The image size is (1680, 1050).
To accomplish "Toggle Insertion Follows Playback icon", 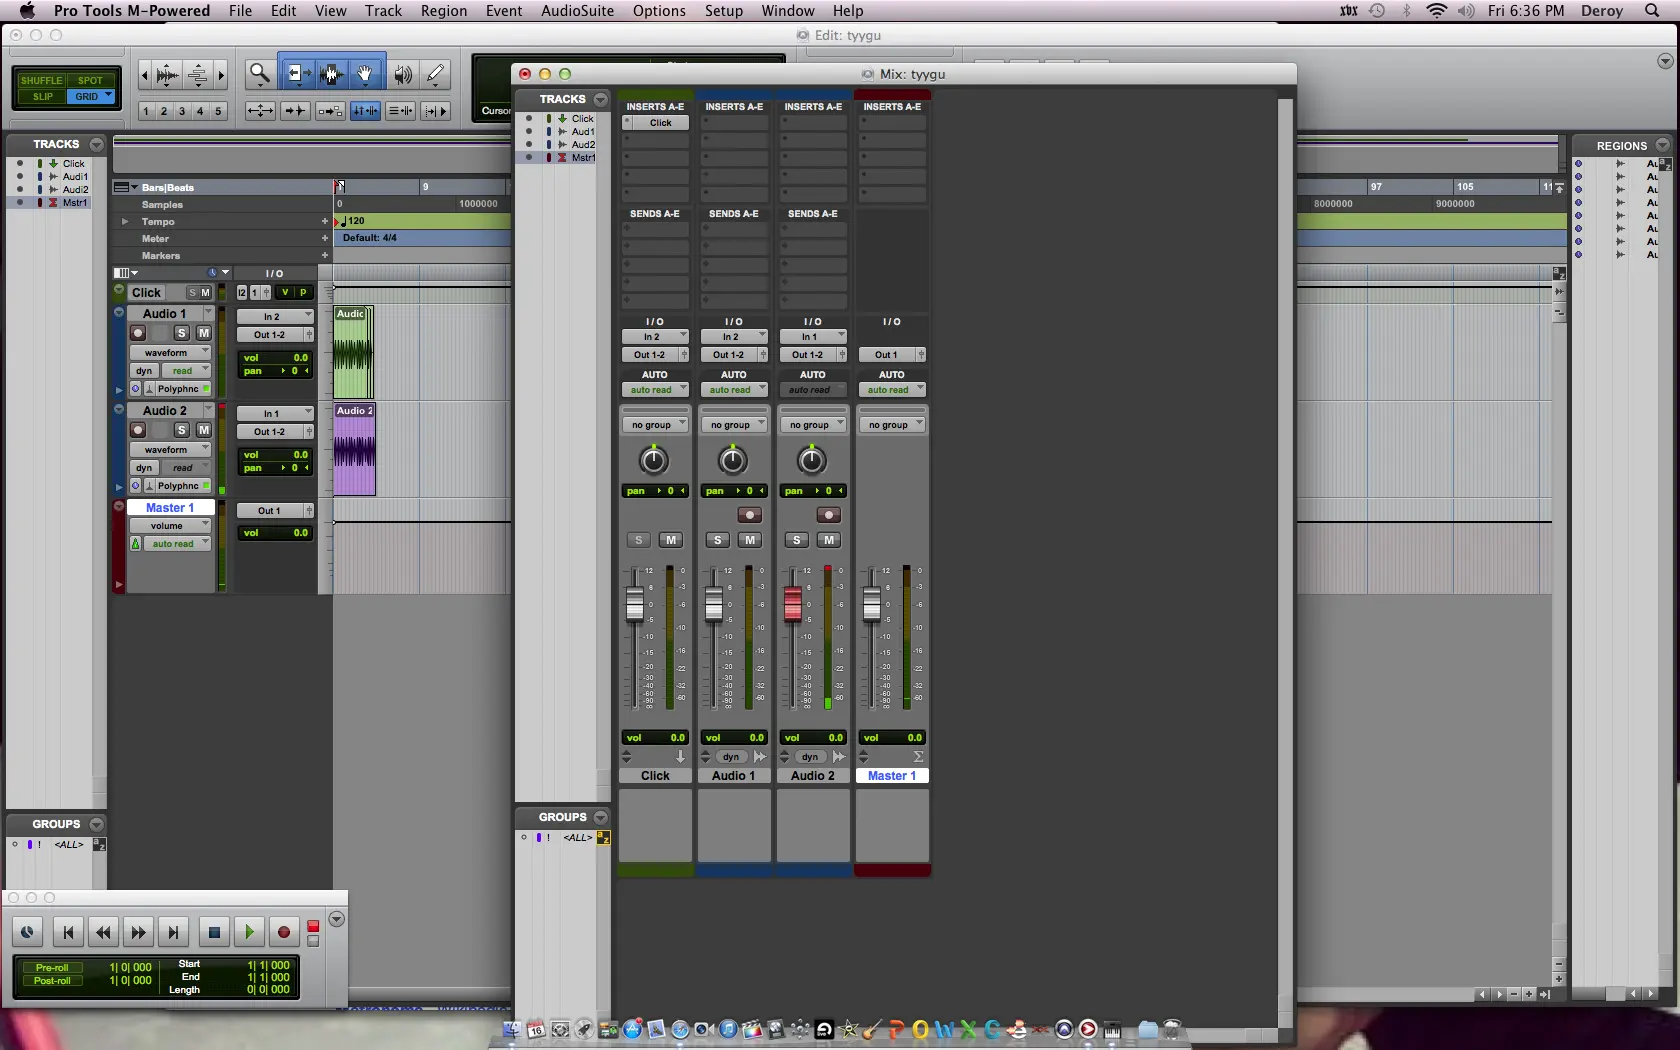I will (435, 111).
